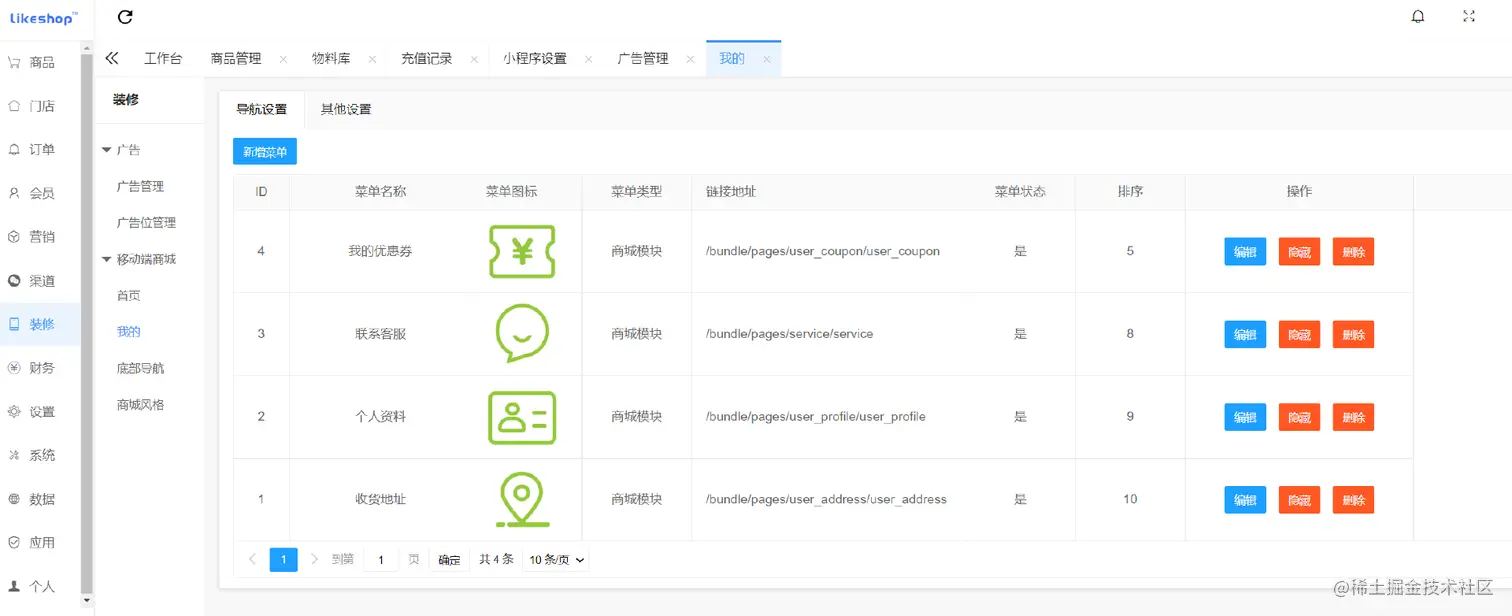This screenshot has width=1512, height=616.
Task: Open 门店 in the left sidebar
Action: tap(40, 106)
